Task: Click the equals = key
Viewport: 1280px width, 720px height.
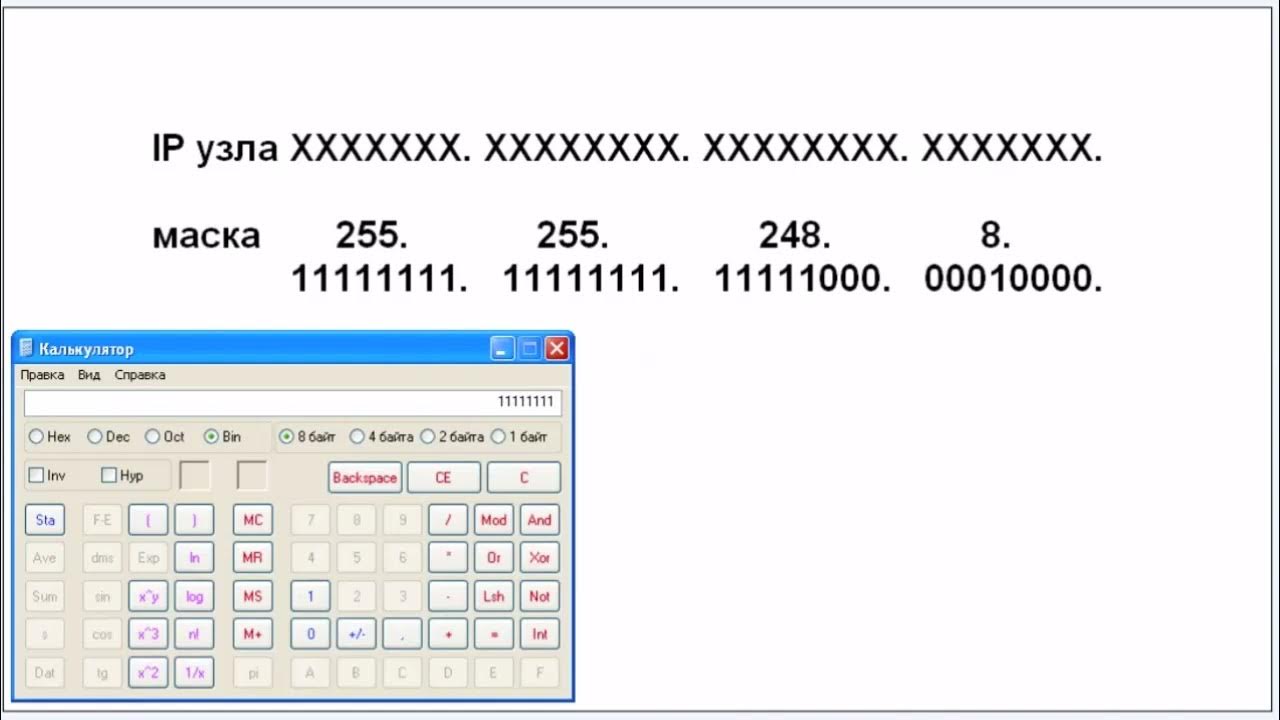Action: (x=494, y=634)
